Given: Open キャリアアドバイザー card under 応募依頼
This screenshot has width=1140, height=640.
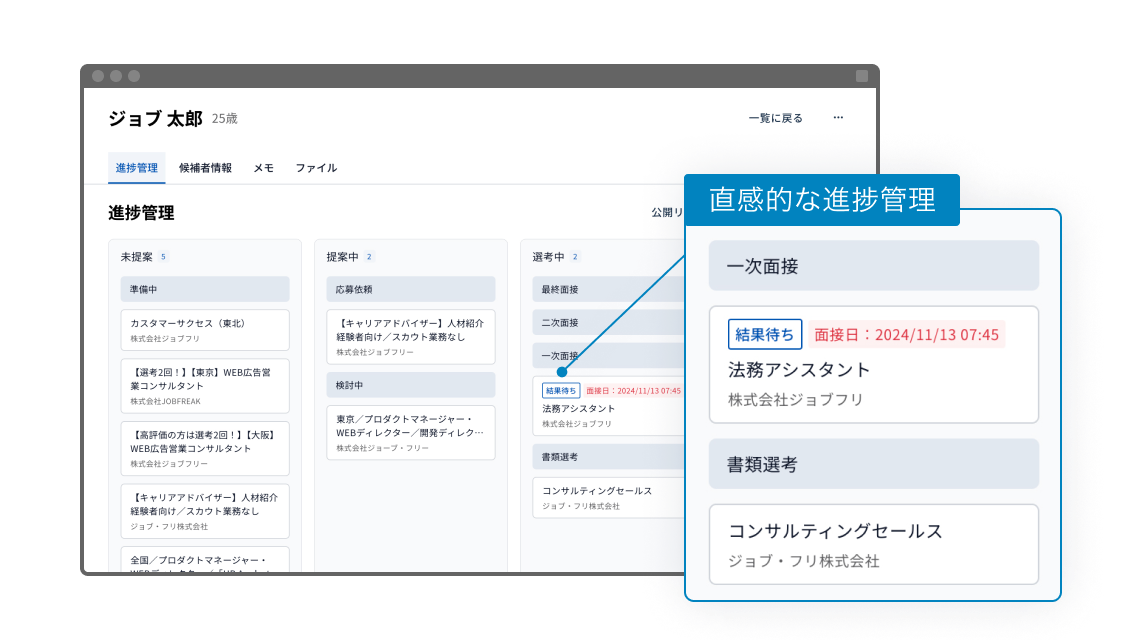Looking at the screenshot, I should (411, 337).
